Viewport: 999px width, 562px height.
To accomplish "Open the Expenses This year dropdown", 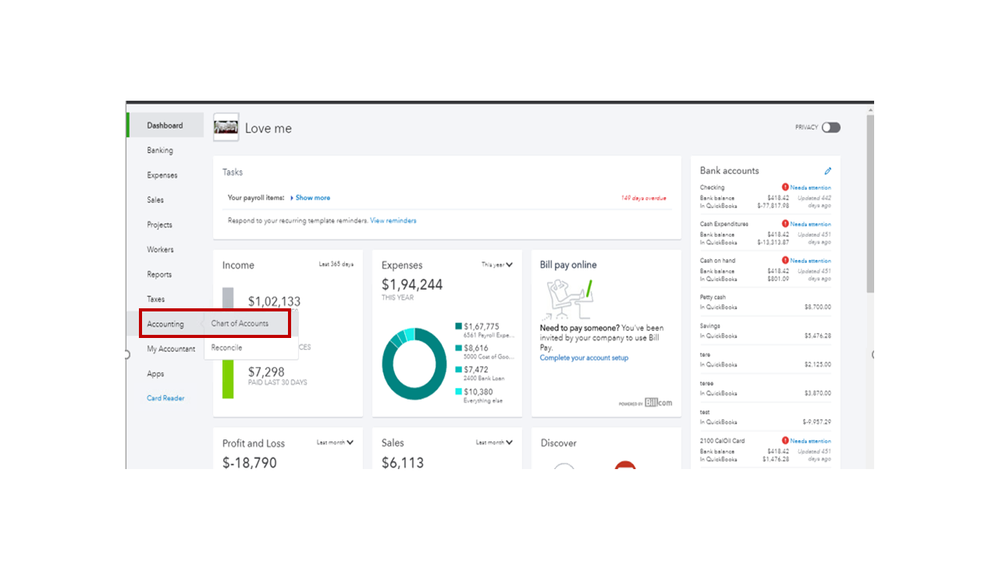I will point(497,264).
